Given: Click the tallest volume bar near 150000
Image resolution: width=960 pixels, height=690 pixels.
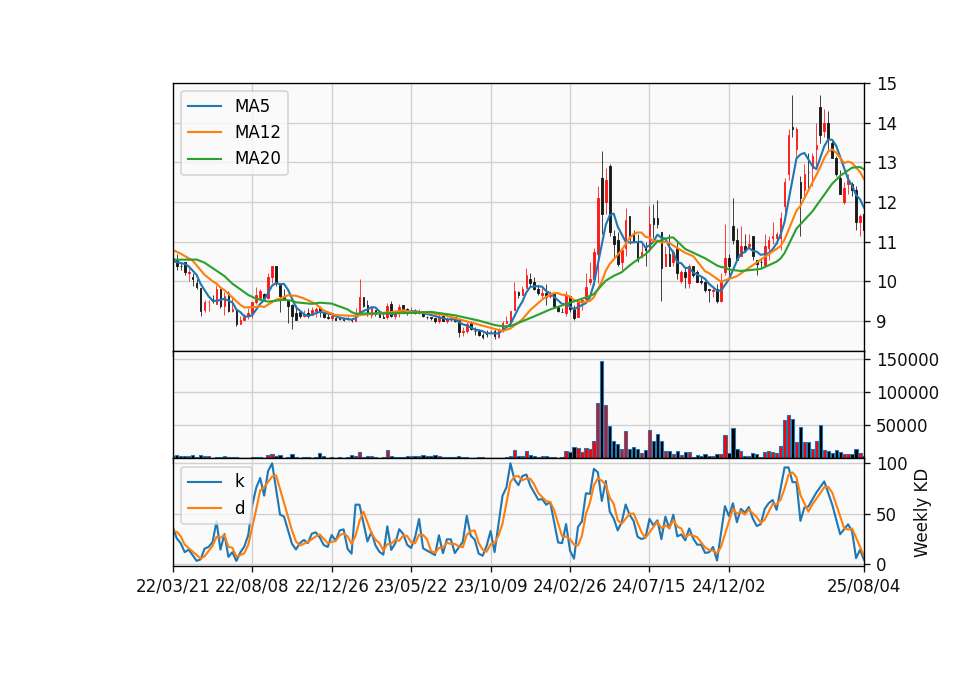Looking at the screenshot, I should click(x=602, y=410).
